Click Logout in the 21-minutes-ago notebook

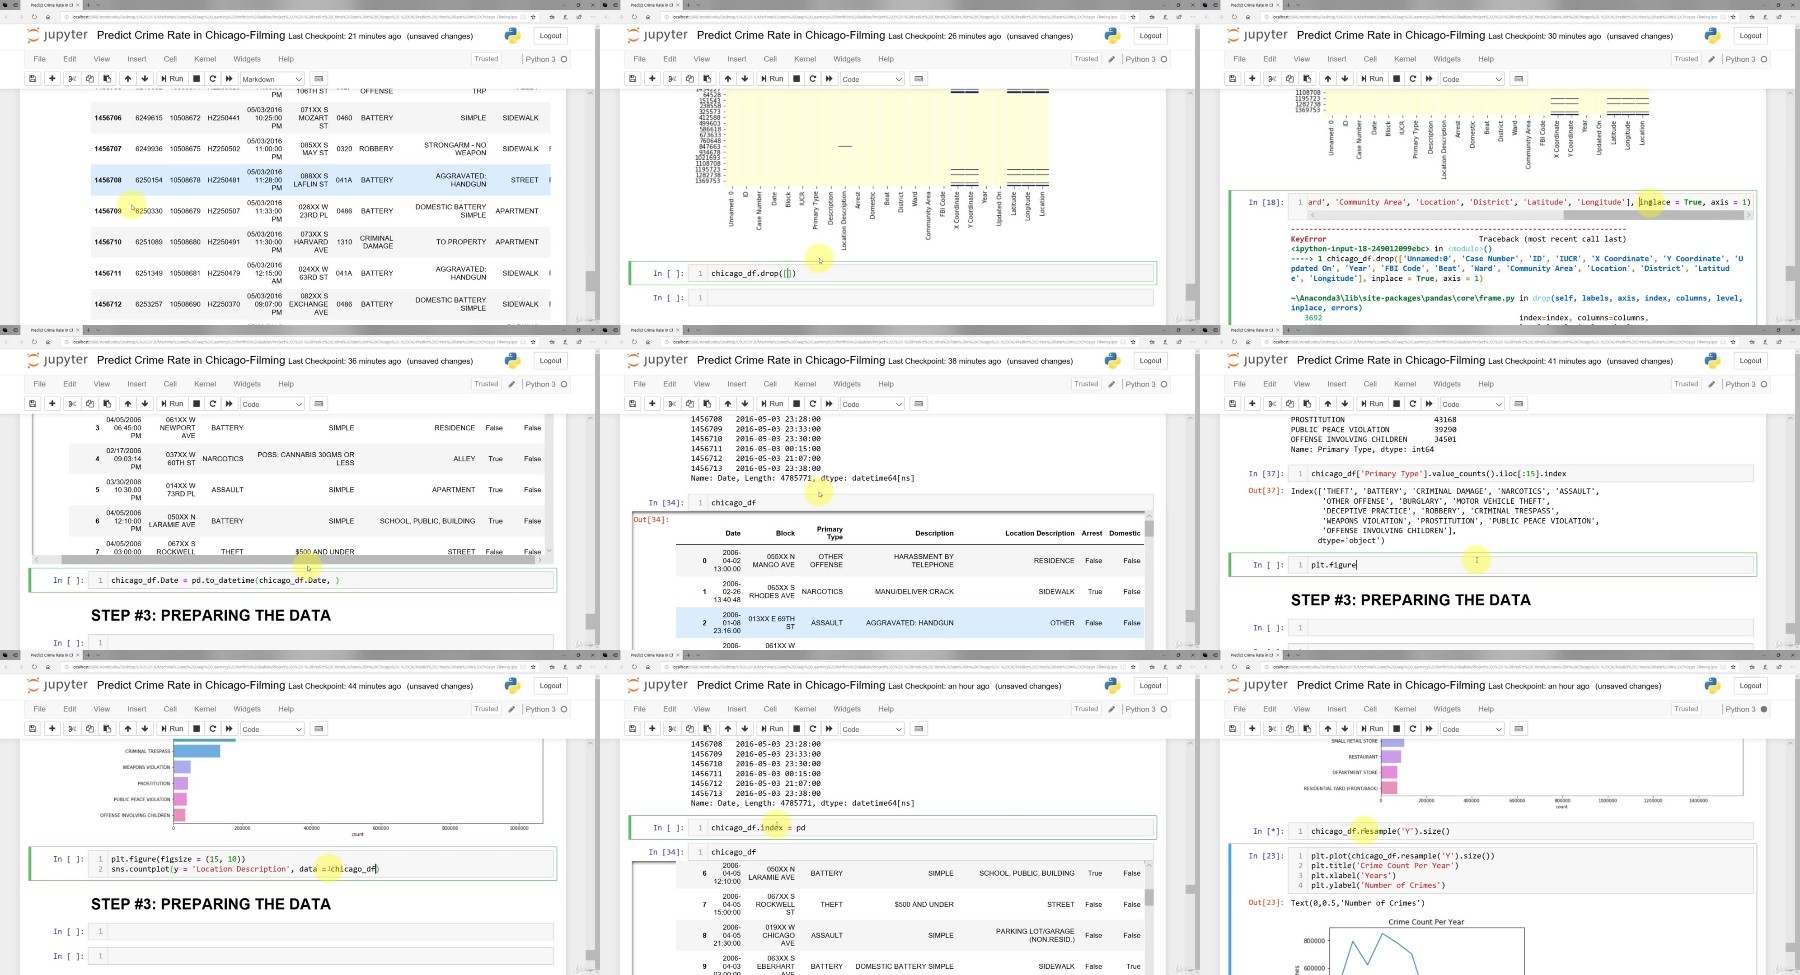[x=551, y=35]
